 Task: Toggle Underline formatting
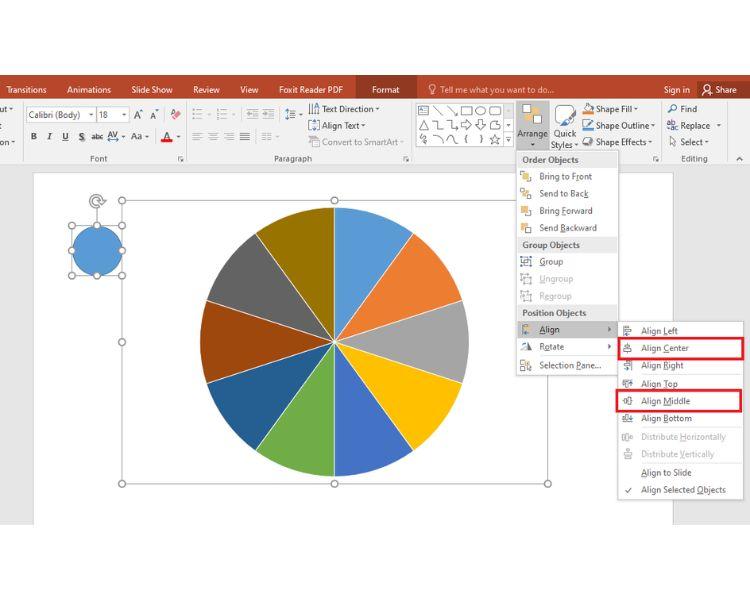(66, 137)
